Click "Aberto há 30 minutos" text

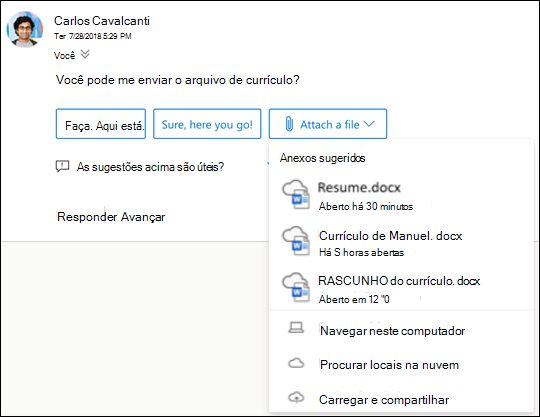pyautogui.click(x=366, y=206)
